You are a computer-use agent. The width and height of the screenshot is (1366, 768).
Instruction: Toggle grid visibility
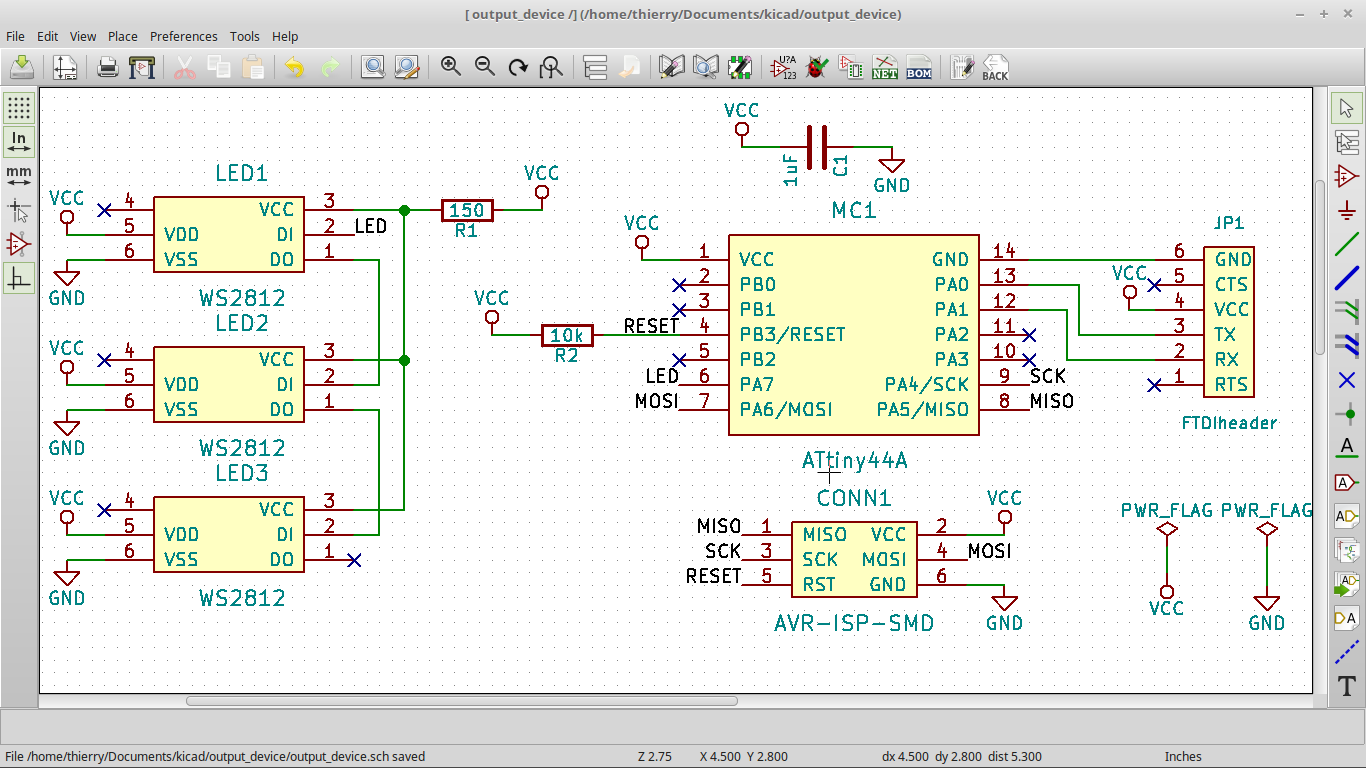point(19,108)
